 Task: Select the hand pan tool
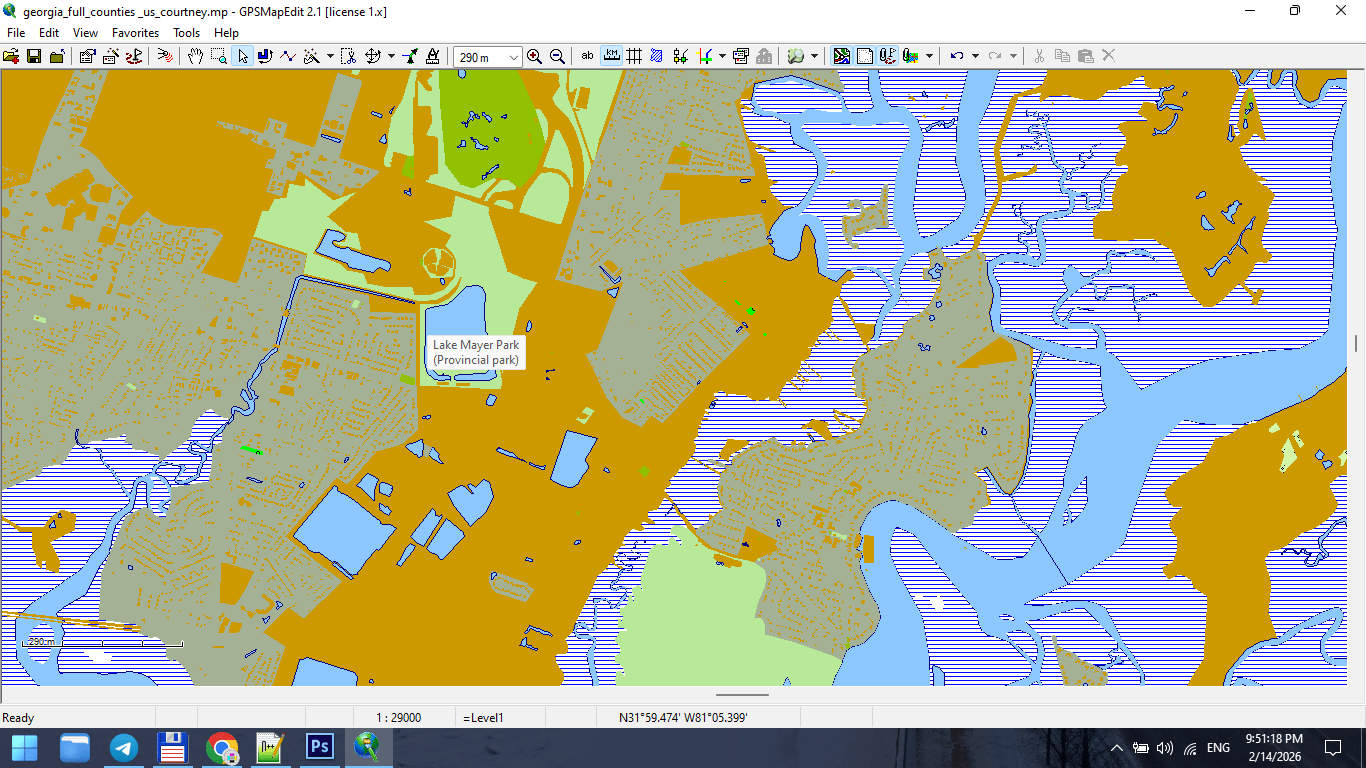pyautogui.click(x=196, y=56)
